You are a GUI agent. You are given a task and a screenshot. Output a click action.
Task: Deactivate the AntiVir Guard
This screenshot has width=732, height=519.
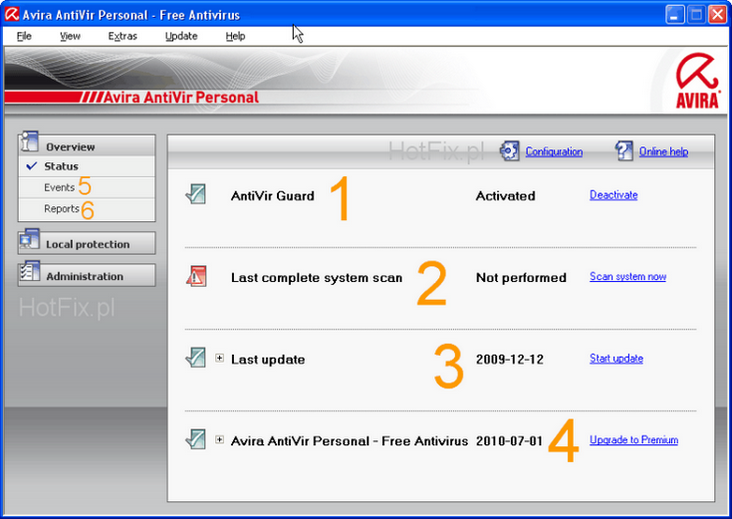click(x=613, y=195)
